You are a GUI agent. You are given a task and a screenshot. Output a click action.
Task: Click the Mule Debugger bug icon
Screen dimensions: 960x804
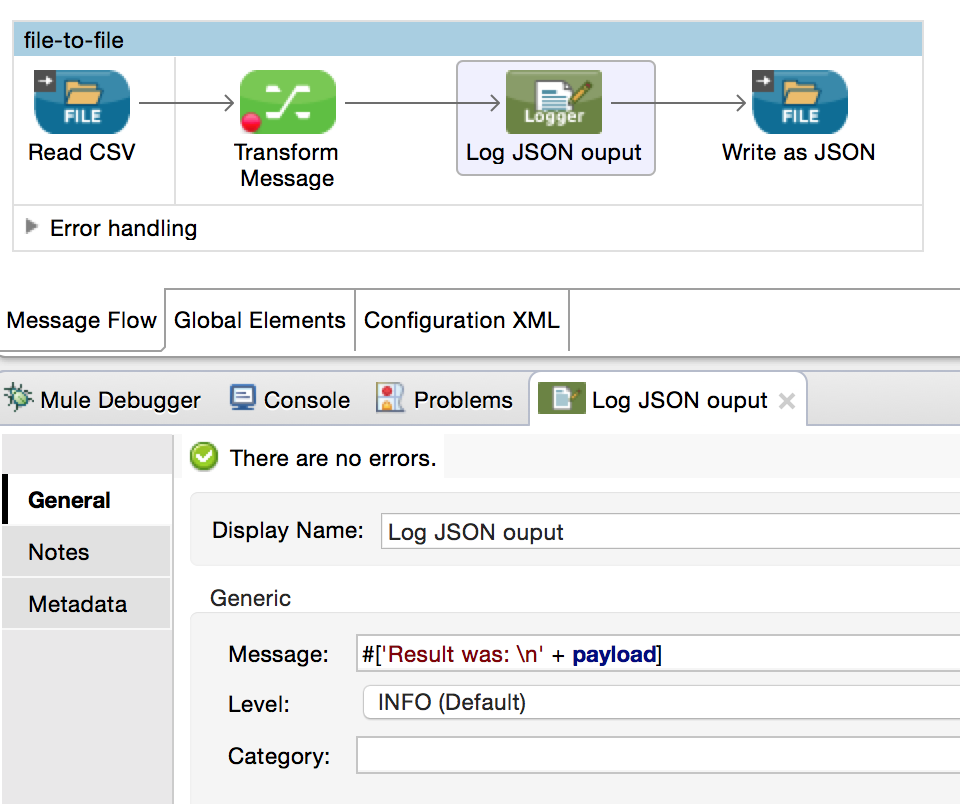pos(19,399)
